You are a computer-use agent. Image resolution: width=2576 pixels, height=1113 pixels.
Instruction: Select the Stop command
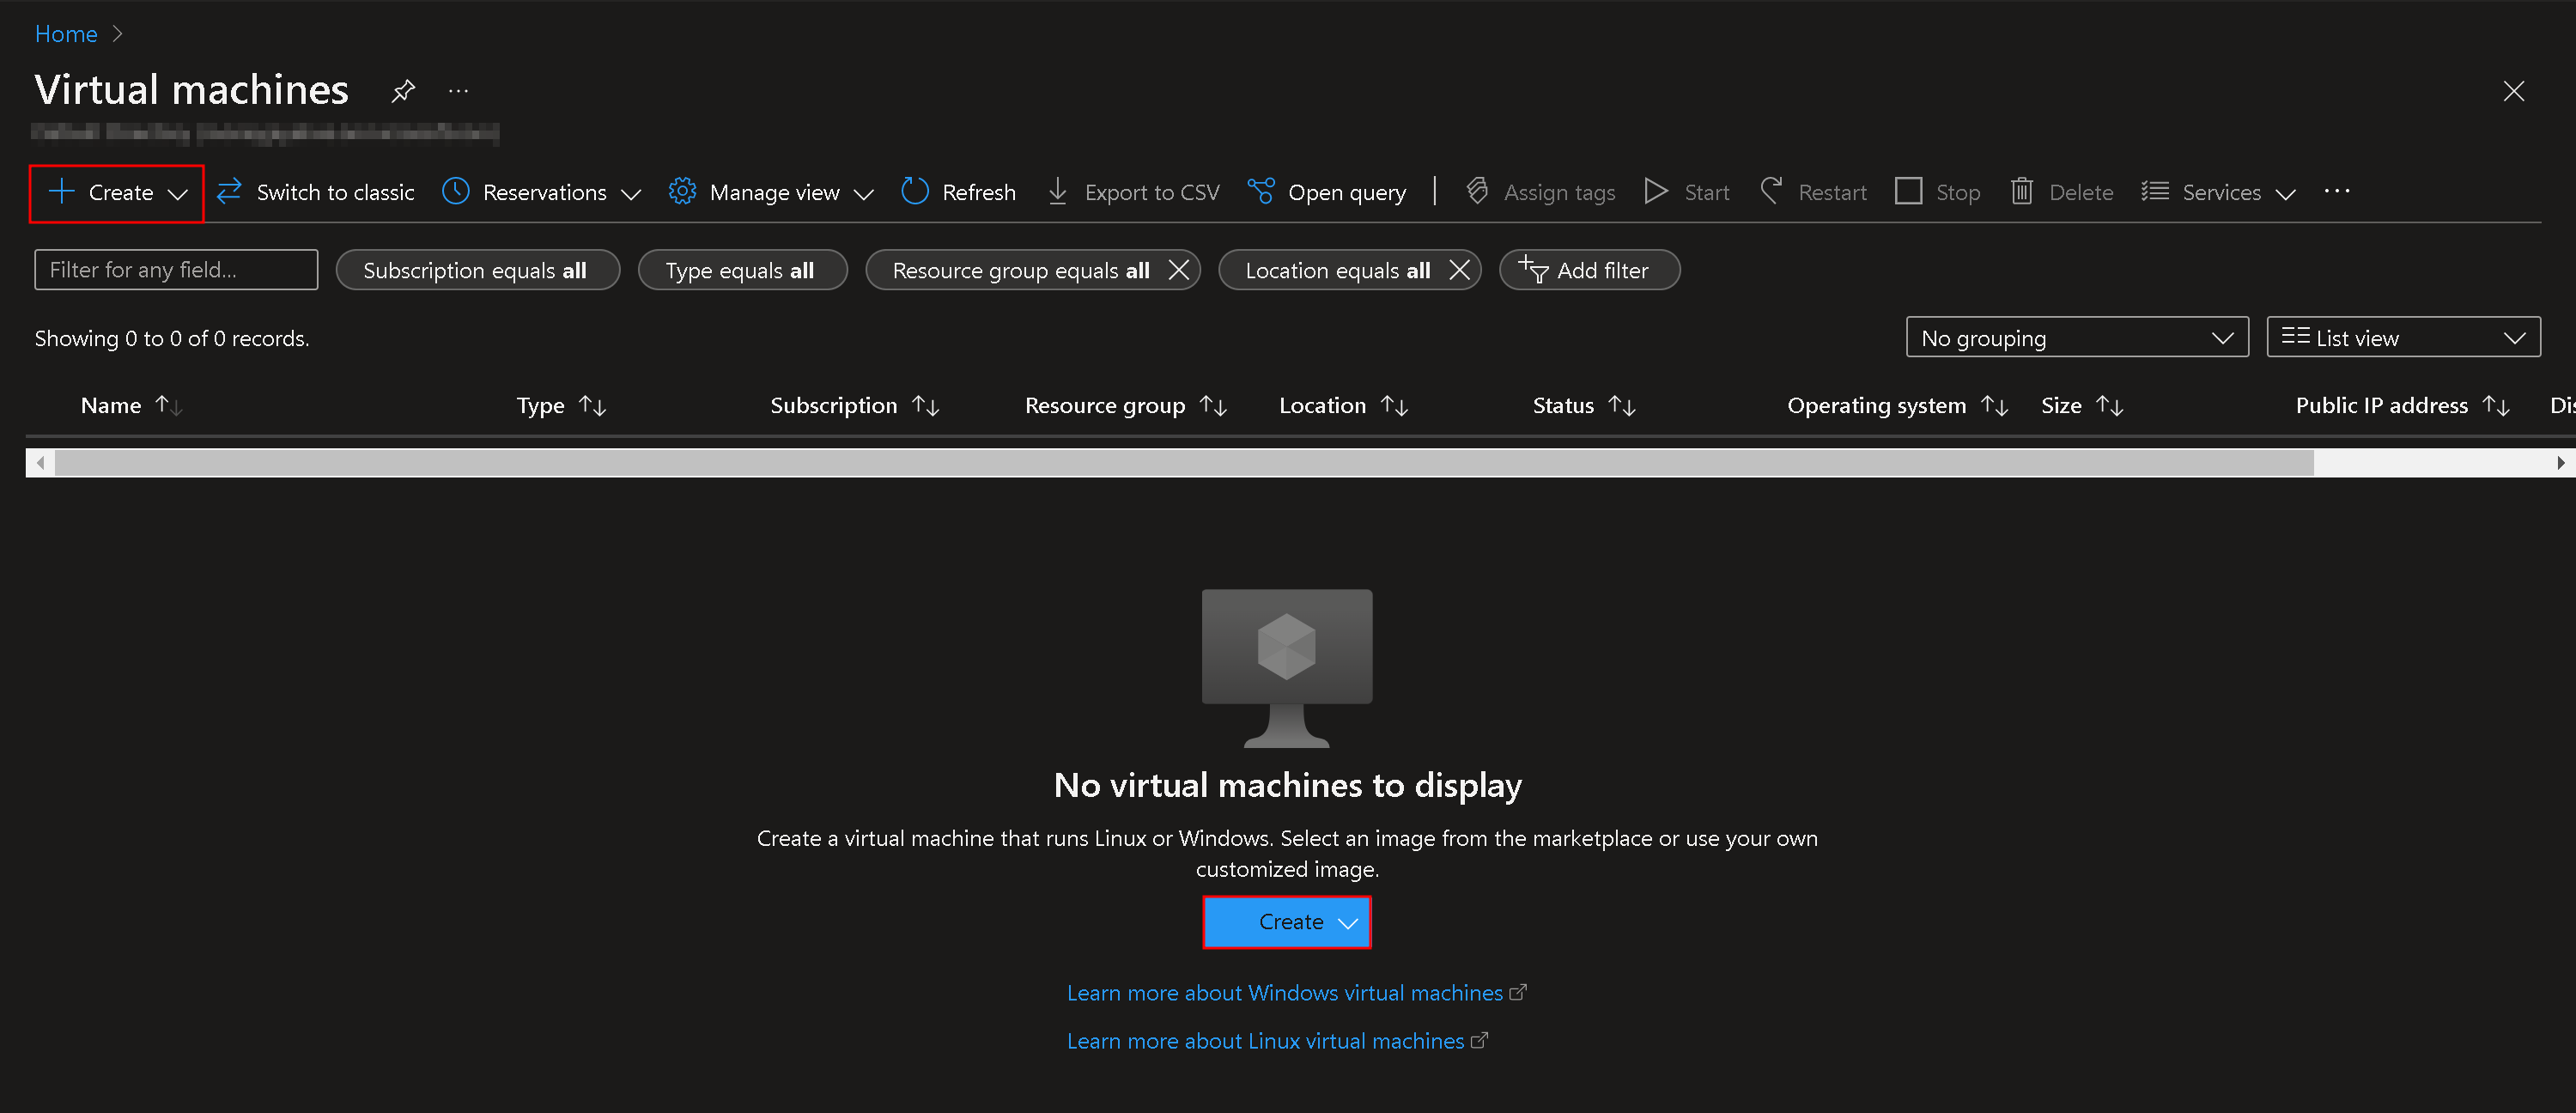[x=1936, y=192]
